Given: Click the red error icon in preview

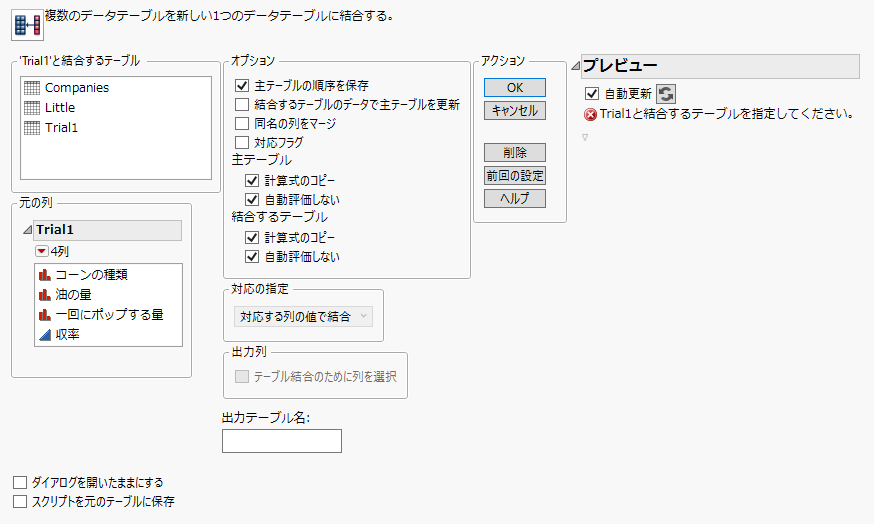Looking at the screenshot, I should (x=590, y=114).
